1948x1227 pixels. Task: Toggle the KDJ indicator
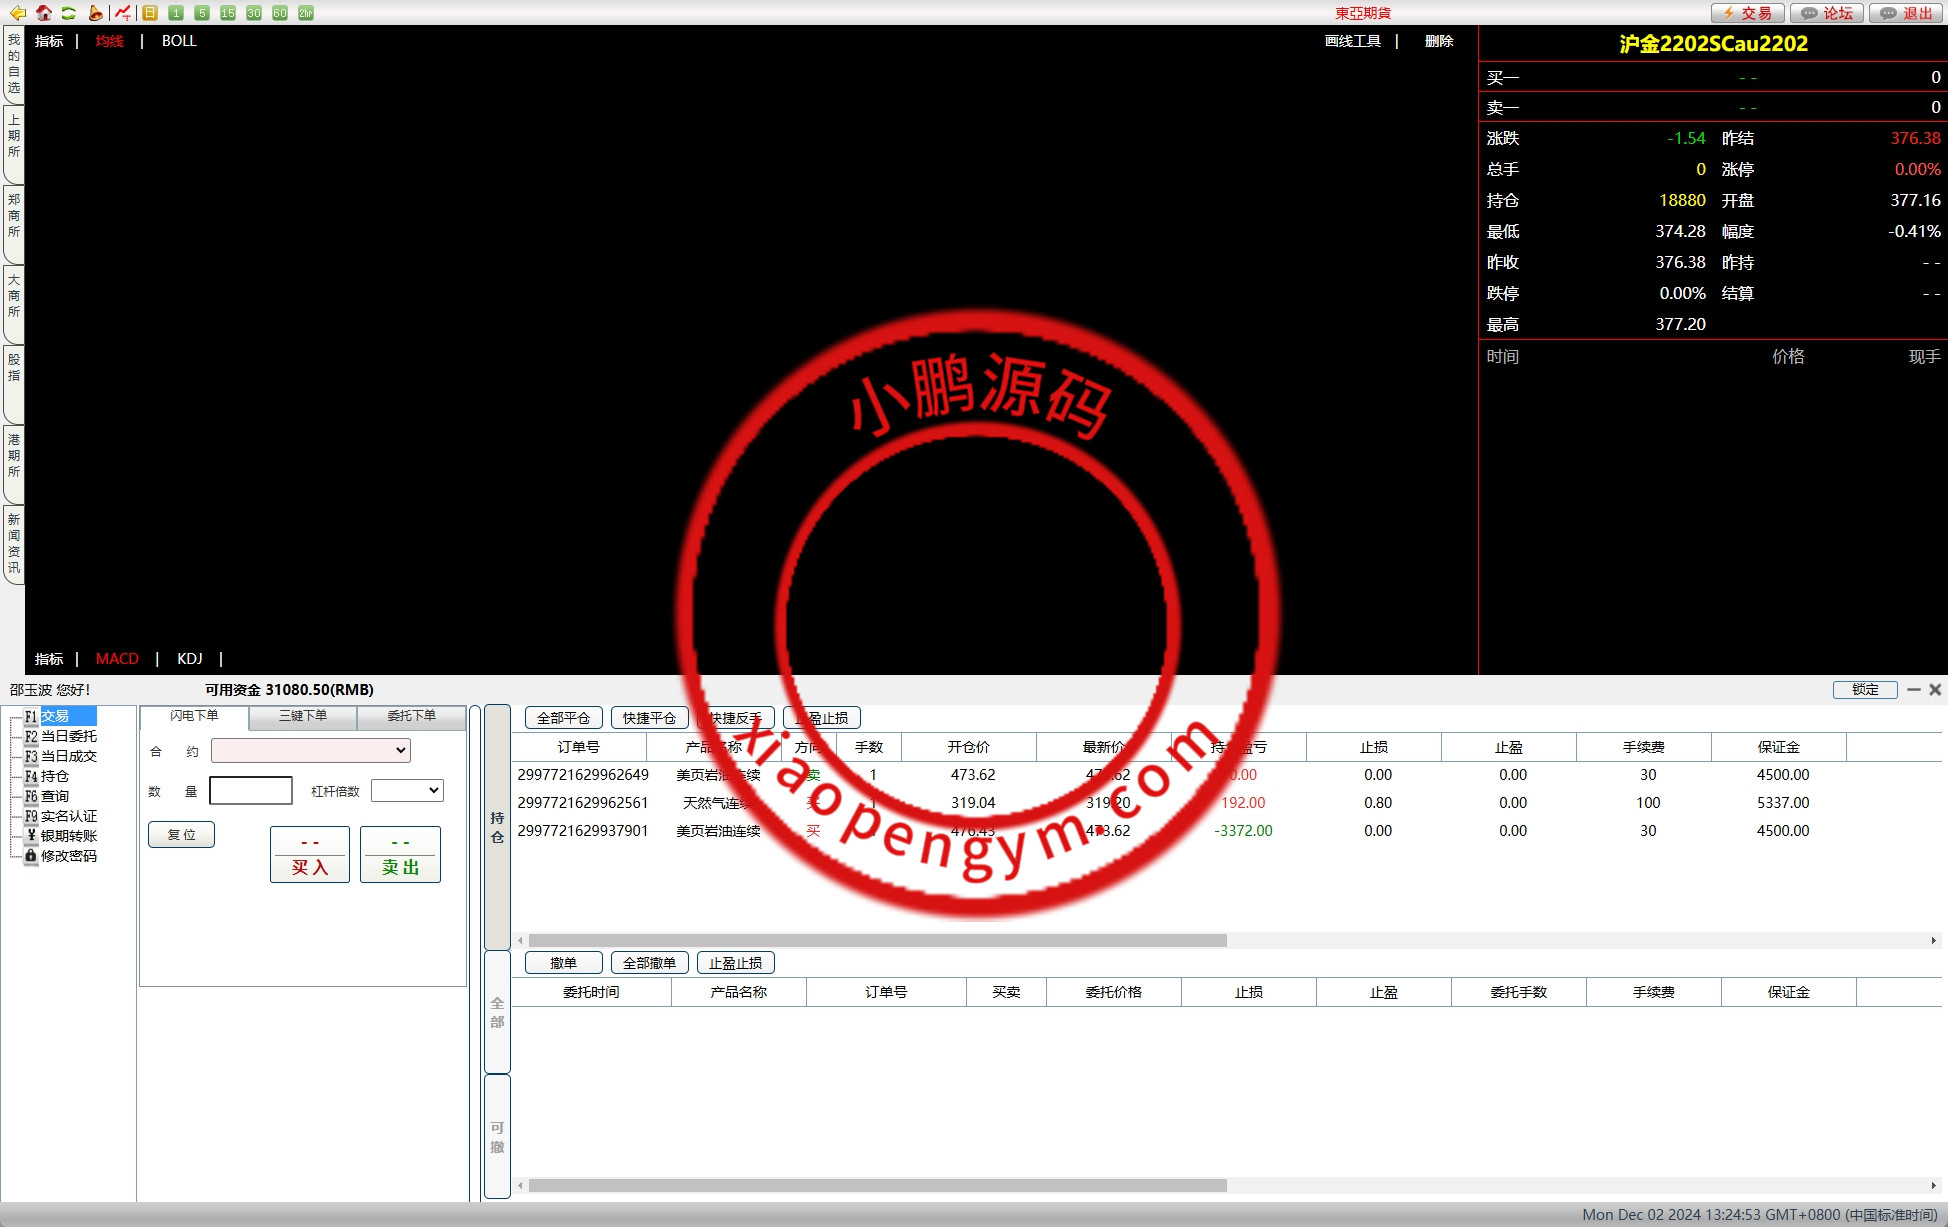[x=189, y=659]
